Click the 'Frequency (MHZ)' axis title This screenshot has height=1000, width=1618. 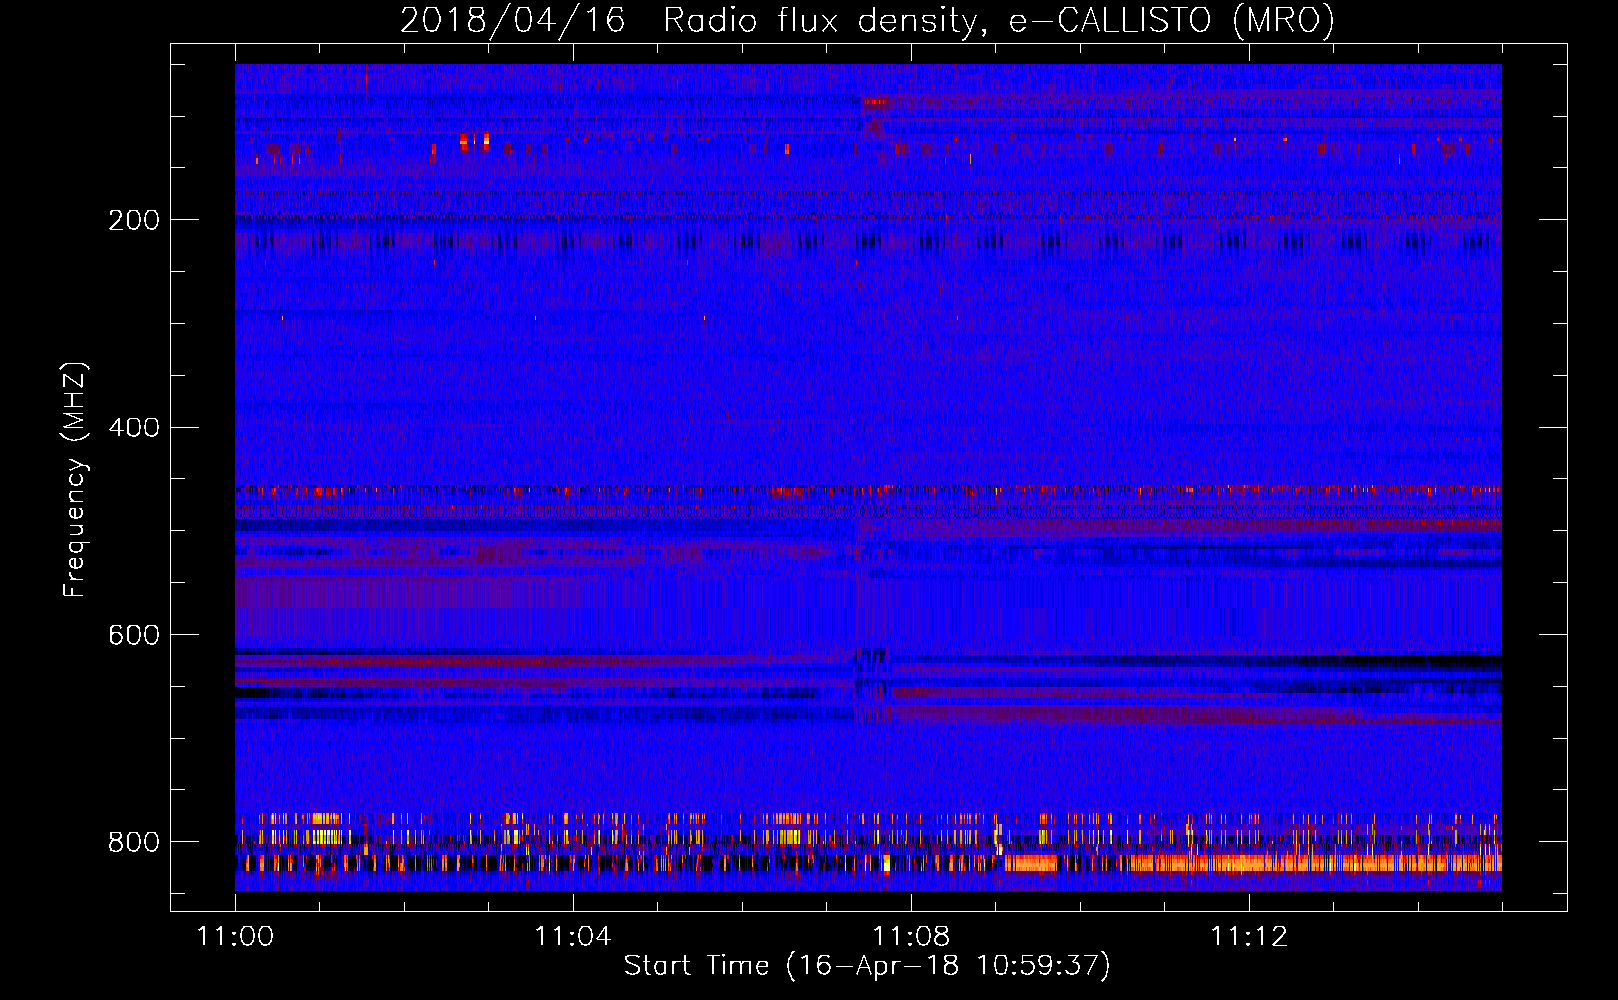tap(75, 479)
